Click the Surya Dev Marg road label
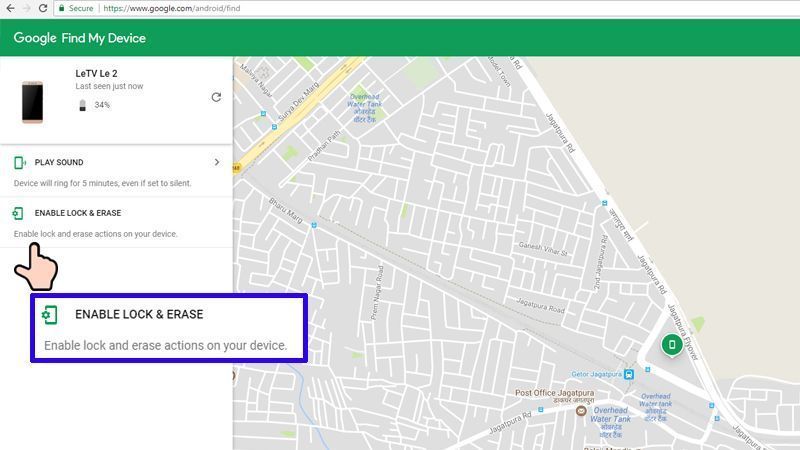The width and height of the screenshot is (800, 450). click(x=299, y=101)
